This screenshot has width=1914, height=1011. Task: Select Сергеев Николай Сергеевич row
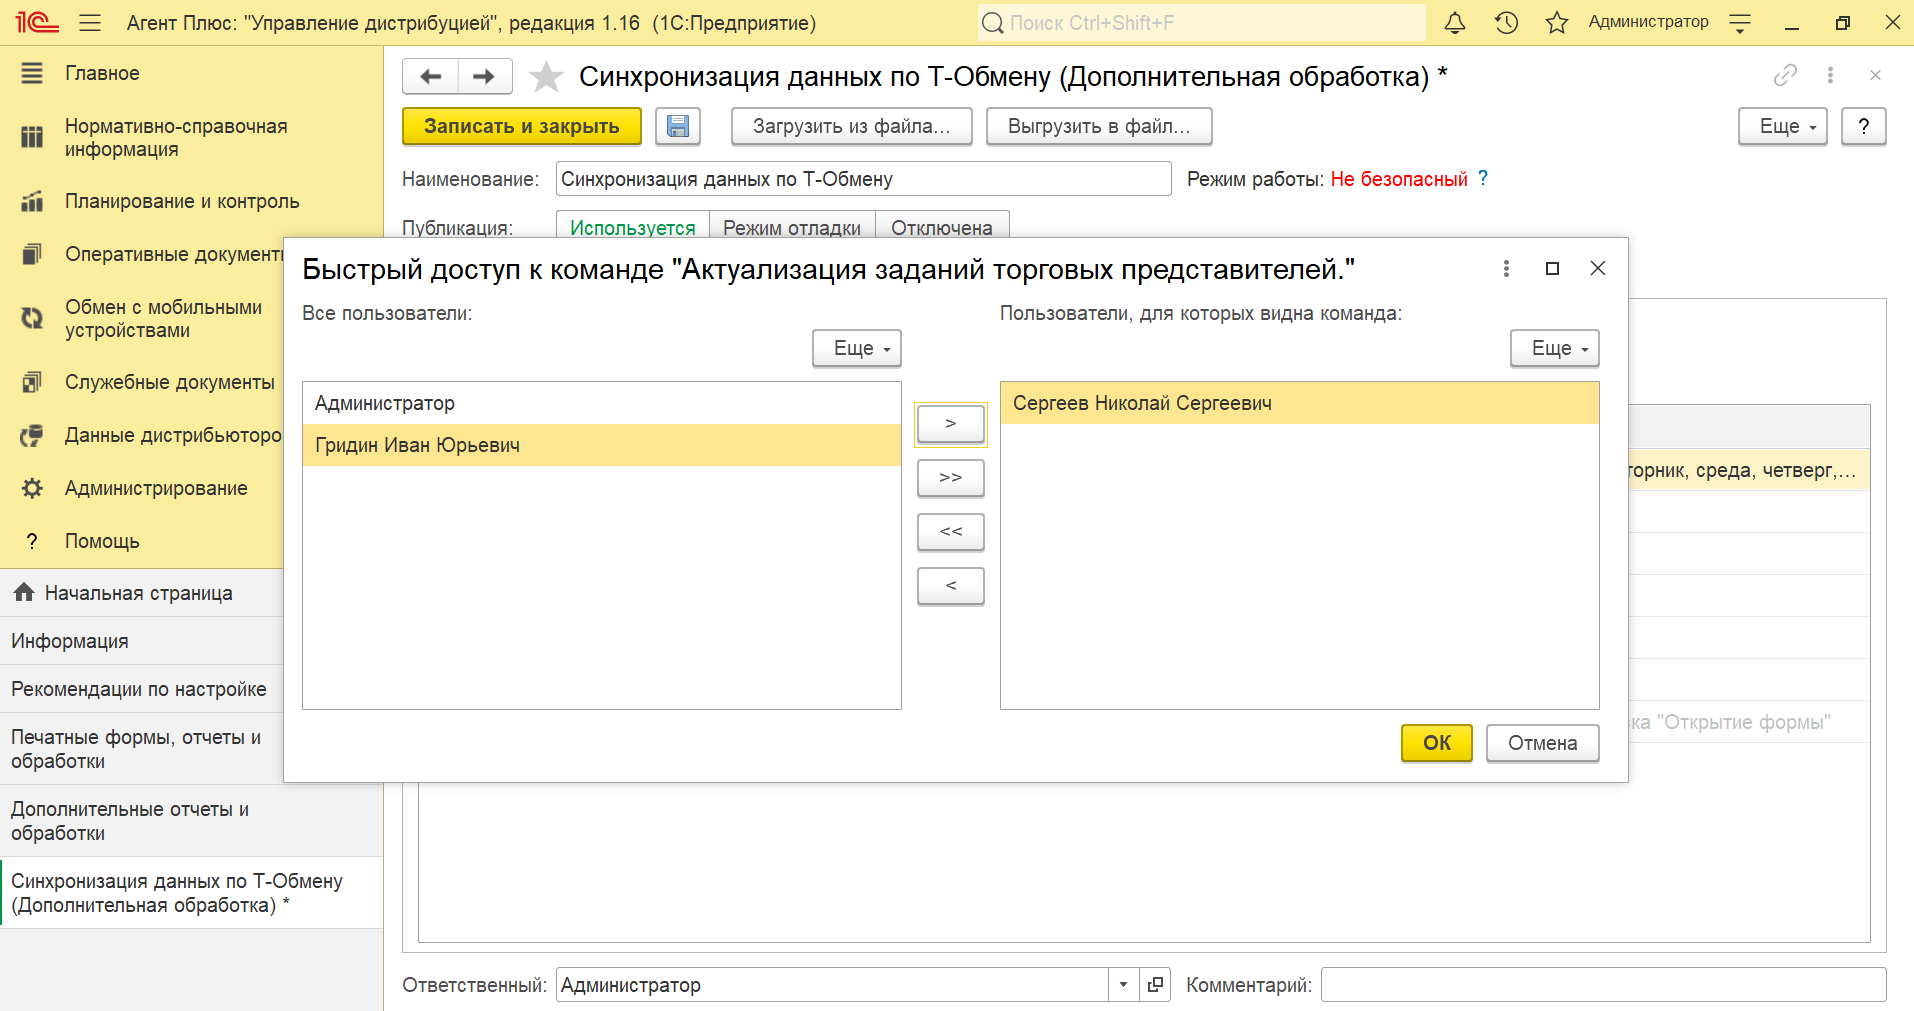1299,403
